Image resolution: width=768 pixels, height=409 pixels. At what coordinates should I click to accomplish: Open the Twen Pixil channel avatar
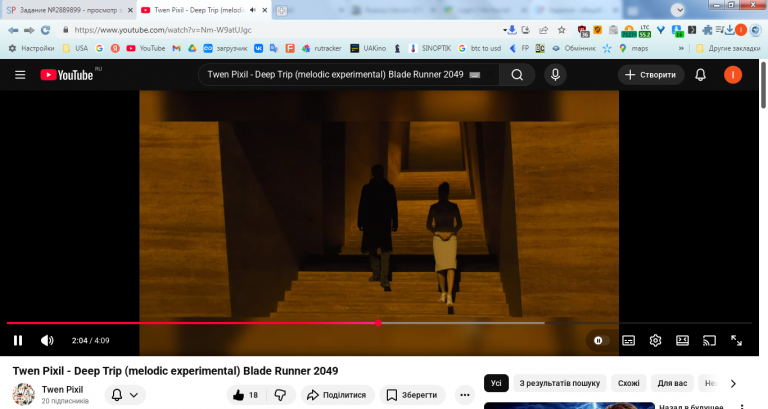click(24, 395)
